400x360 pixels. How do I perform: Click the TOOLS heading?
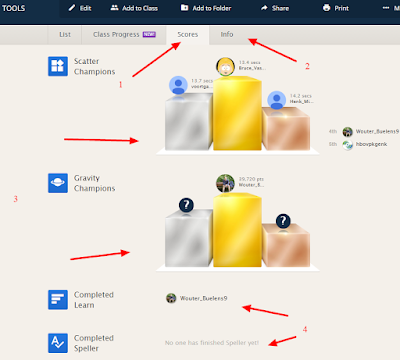(14, 8)
